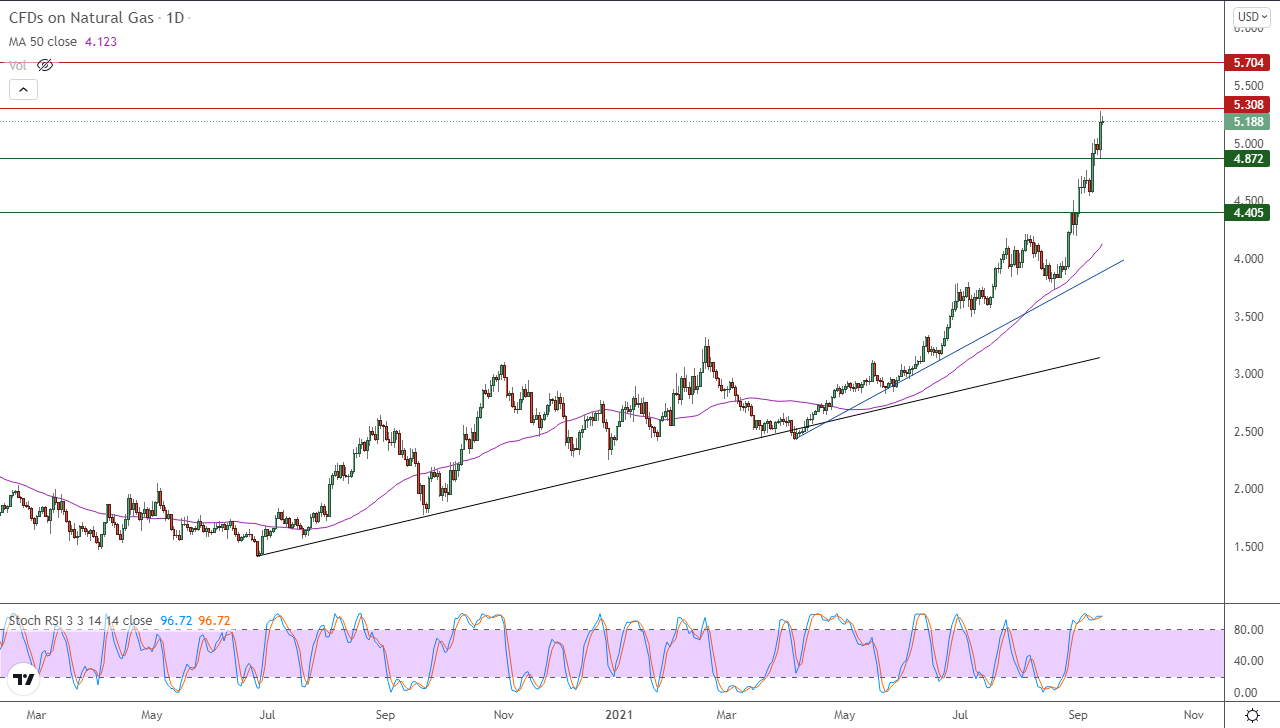Image resolution: width=1280 pixels, height=728 pixels.
Task: Click the 4.000 price scale label
Action: click(x=1249, y=259)
